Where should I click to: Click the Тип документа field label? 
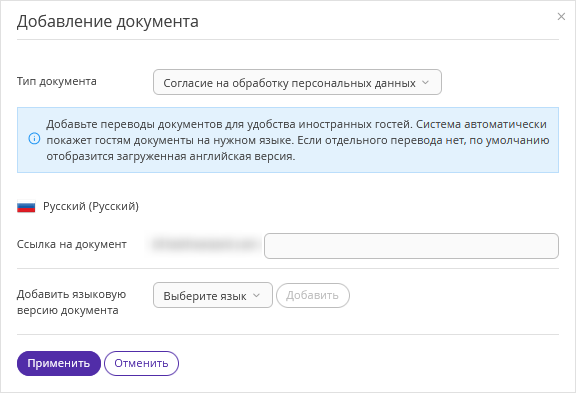57,81
